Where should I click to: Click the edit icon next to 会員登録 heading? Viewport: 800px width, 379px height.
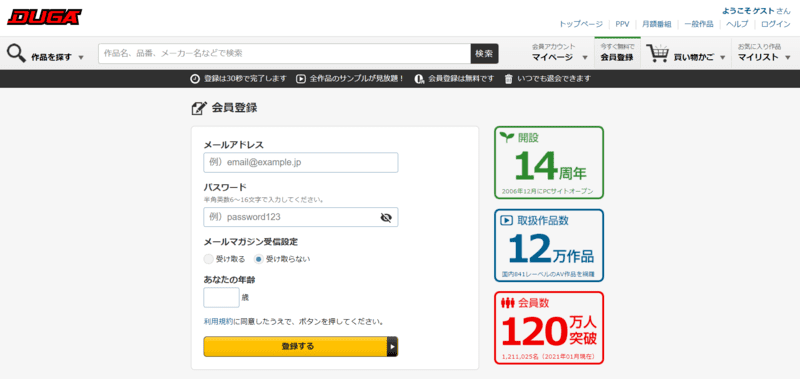198,108
